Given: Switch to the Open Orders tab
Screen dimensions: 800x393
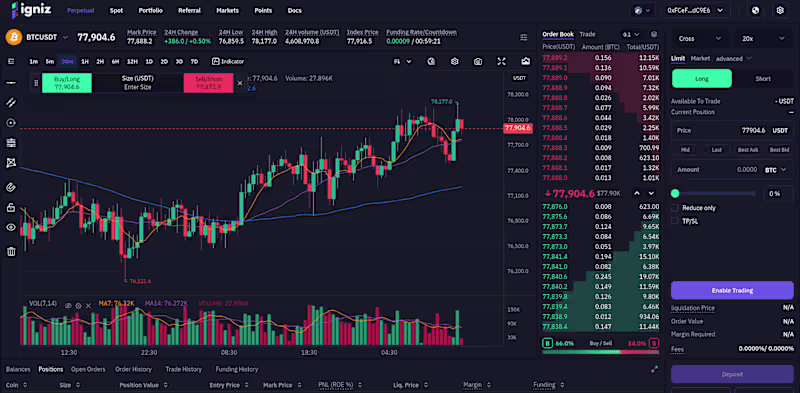Looking at the screenshot, I should click(88, 369).
